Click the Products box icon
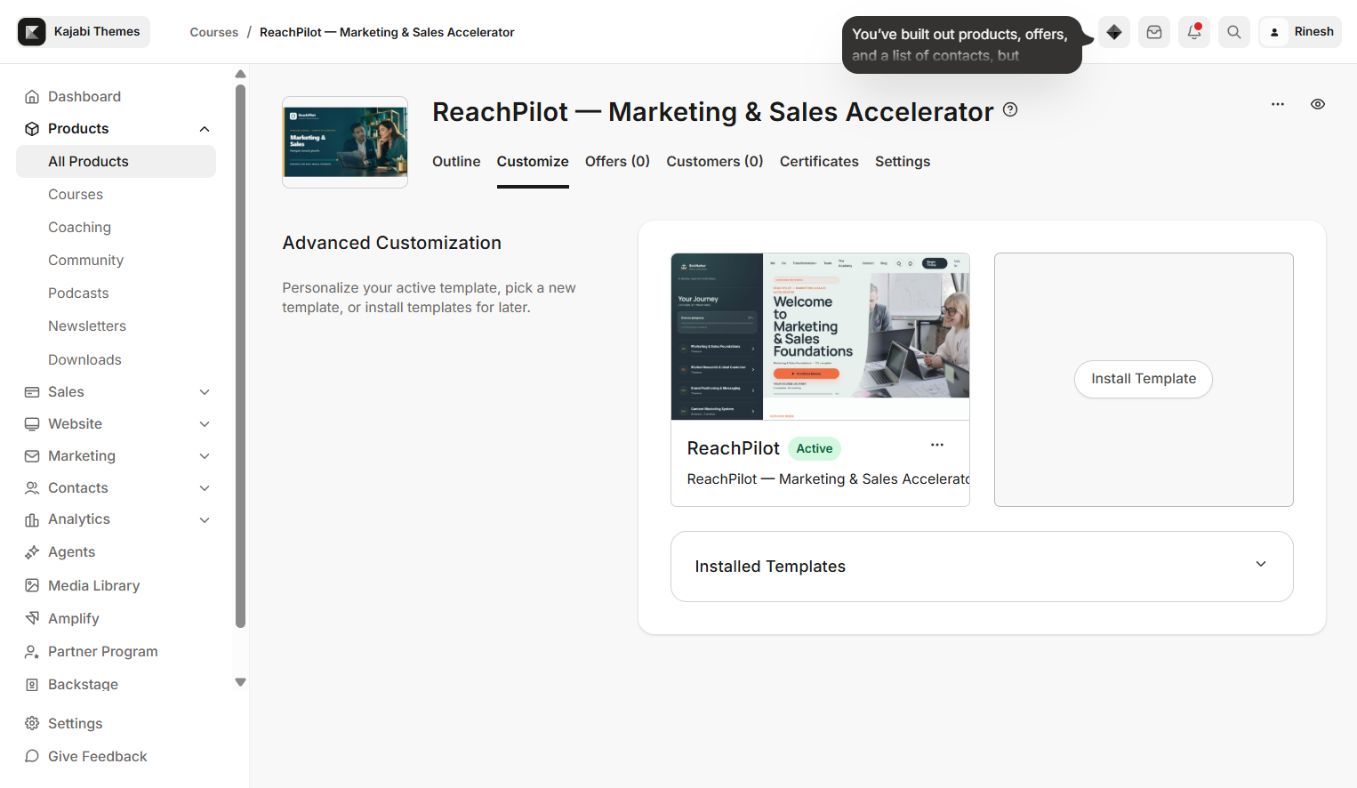Viewport: 1357px width, 788px height. 31,129
